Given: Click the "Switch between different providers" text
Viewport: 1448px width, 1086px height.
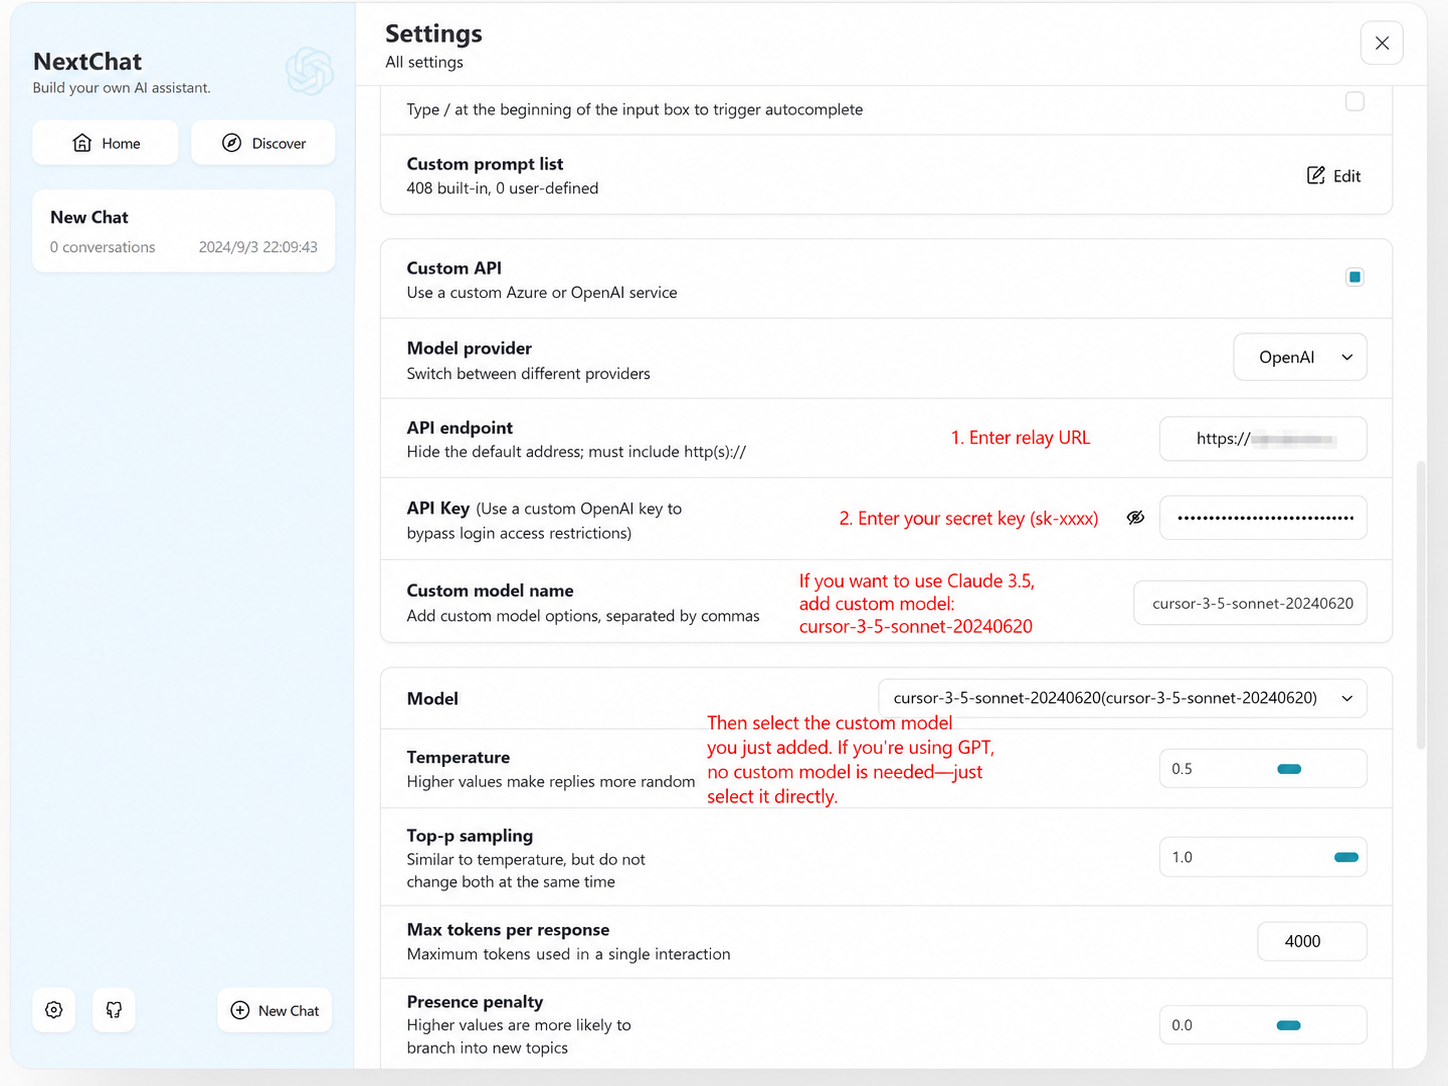Looking at the screenshot, I should coord(529,374).
